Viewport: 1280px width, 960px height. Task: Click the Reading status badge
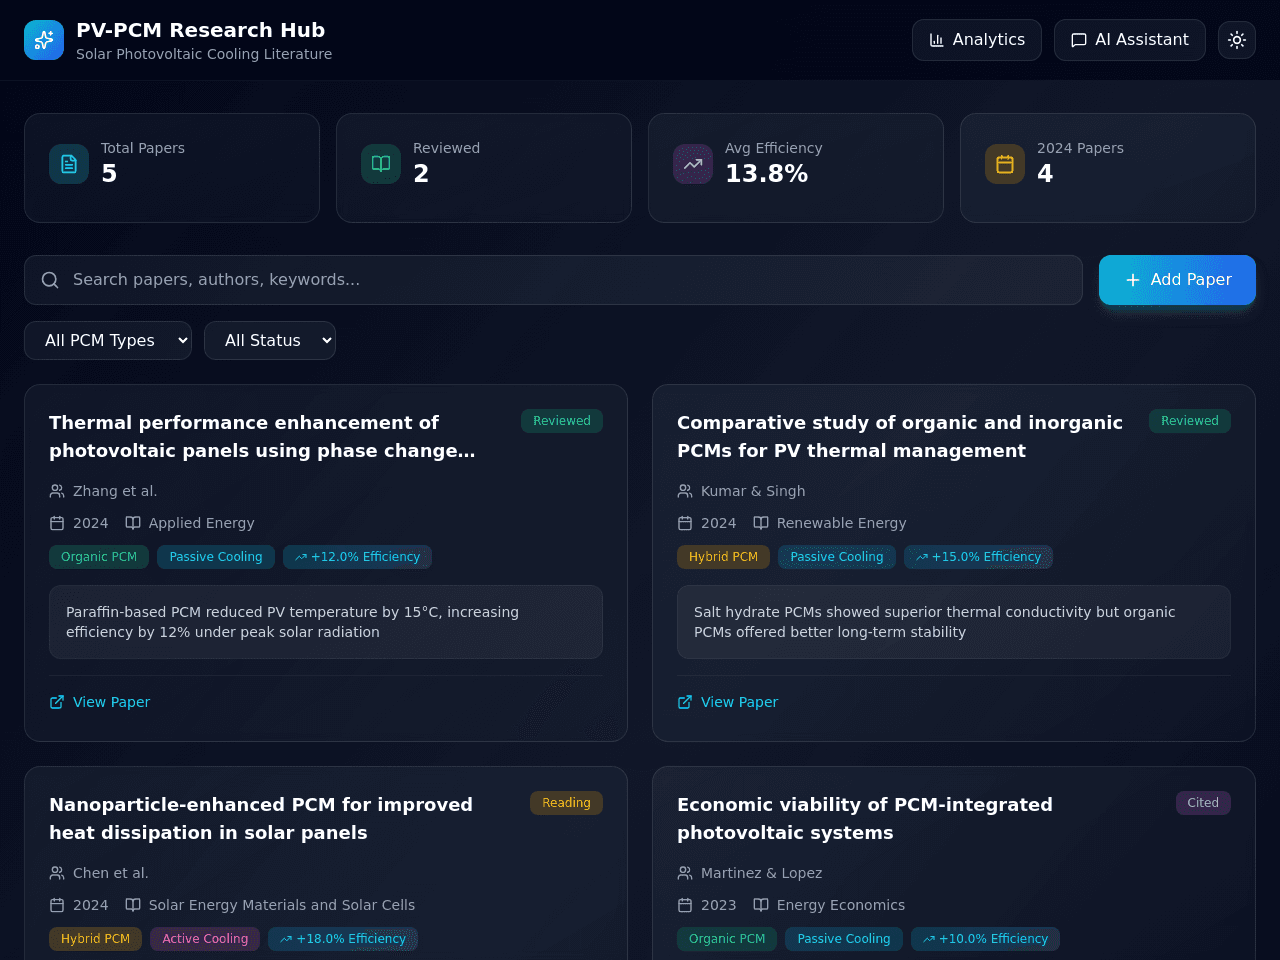click(x=566, y=803)
